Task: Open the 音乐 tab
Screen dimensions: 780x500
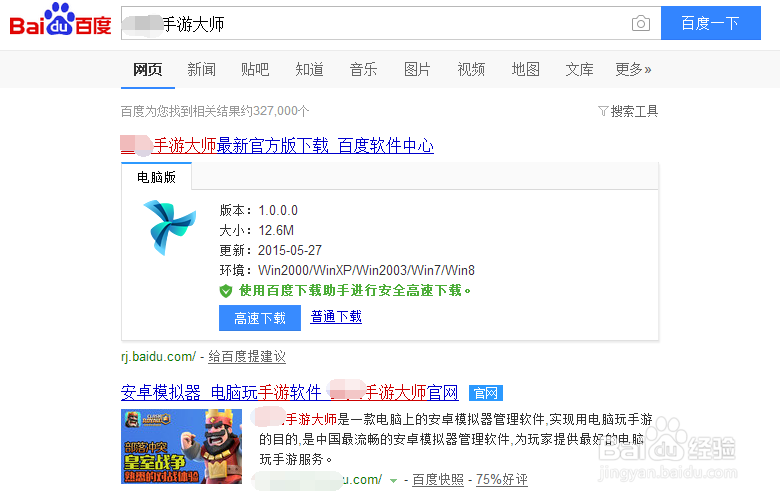Action: point(363,69)
